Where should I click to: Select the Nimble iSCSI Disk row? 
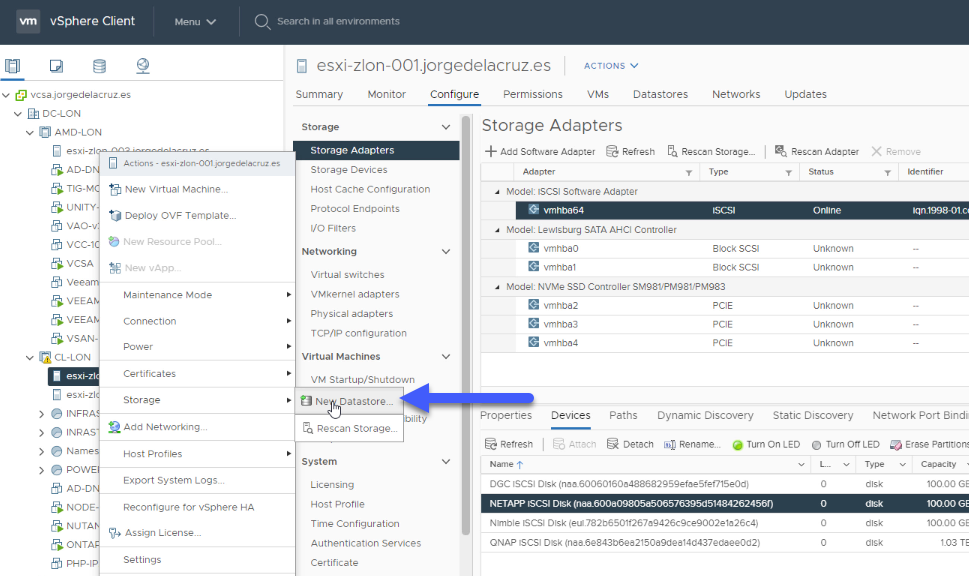[x=724, y=523]
